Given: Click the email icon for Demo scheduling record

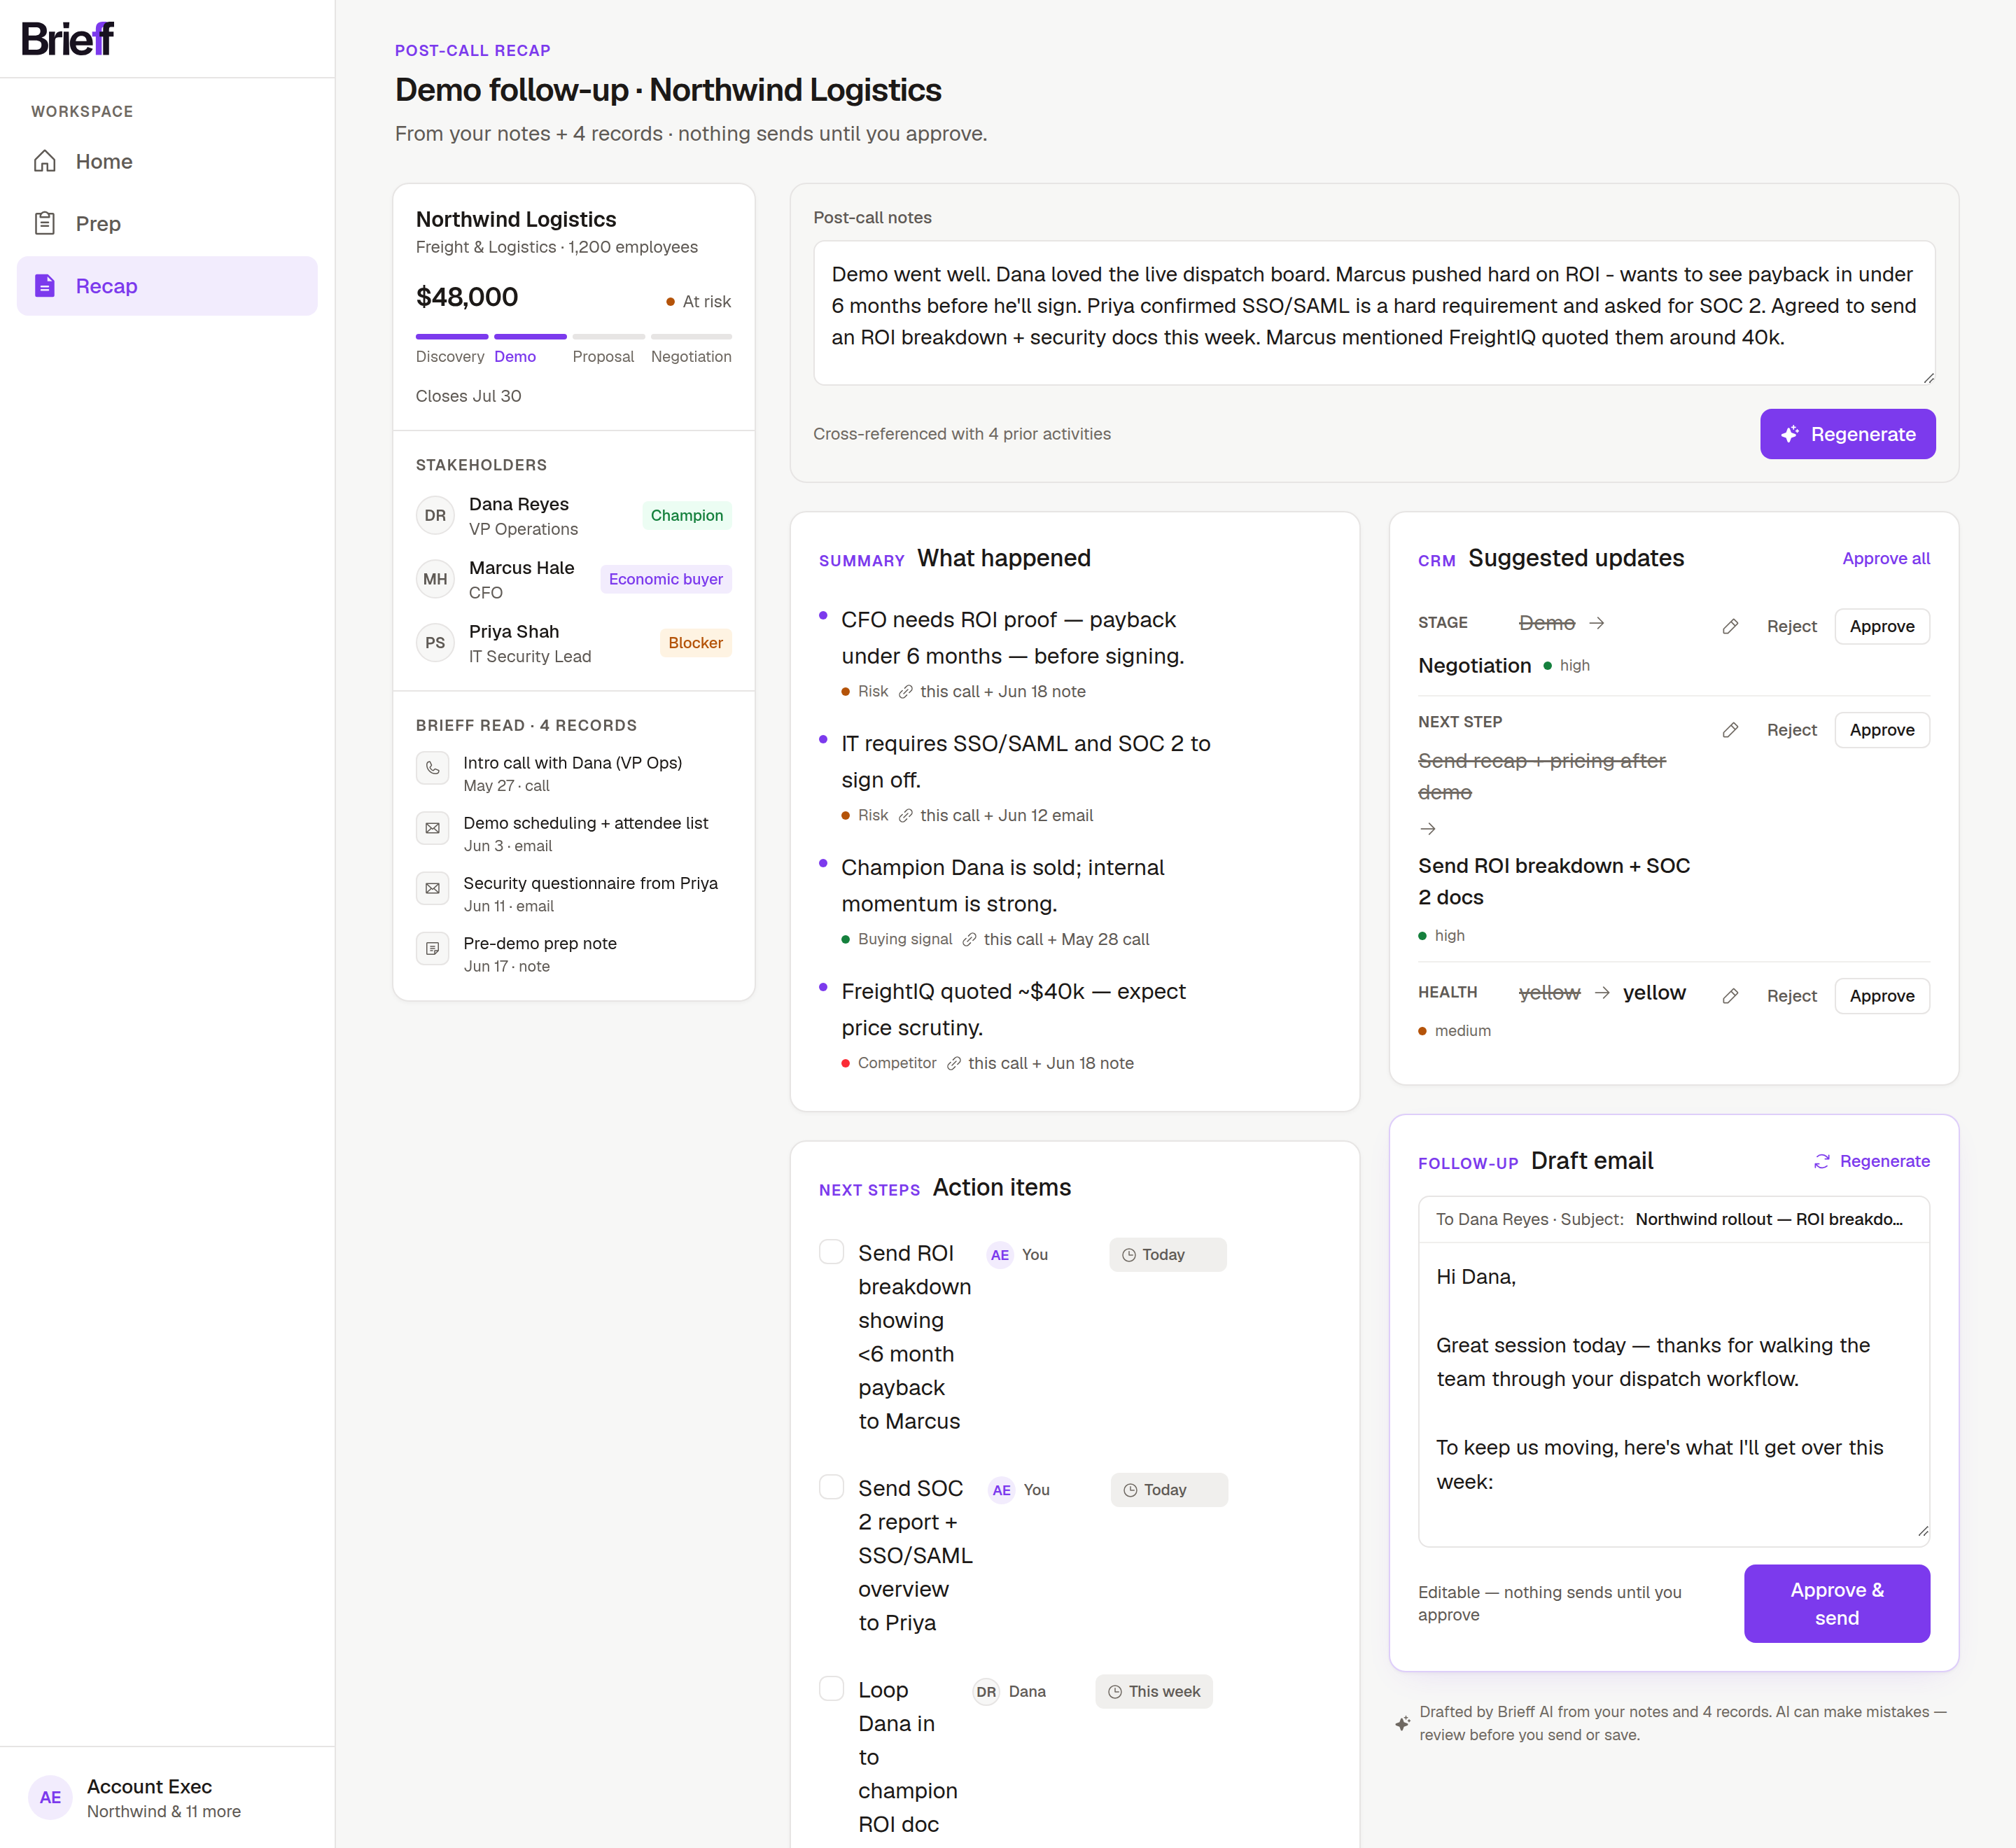Looking at the screenshot, I should pyautogui.click(x=432, y=828).
